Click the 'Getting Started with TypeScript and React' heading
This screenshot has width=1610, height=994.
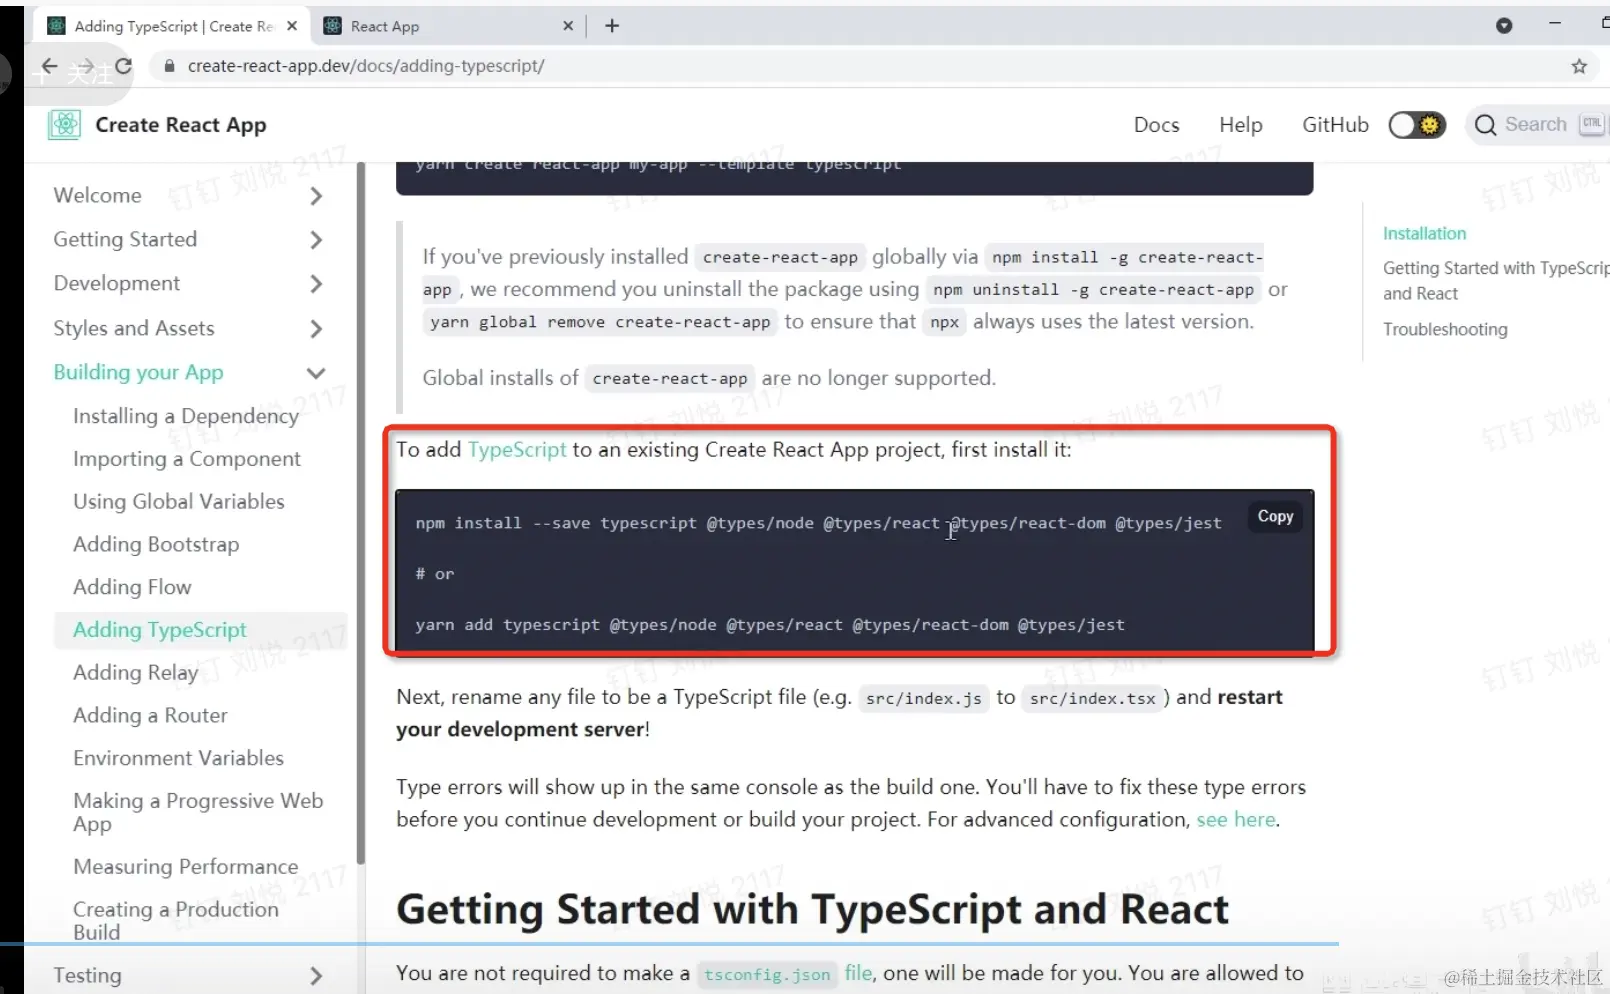click(812, 910)
